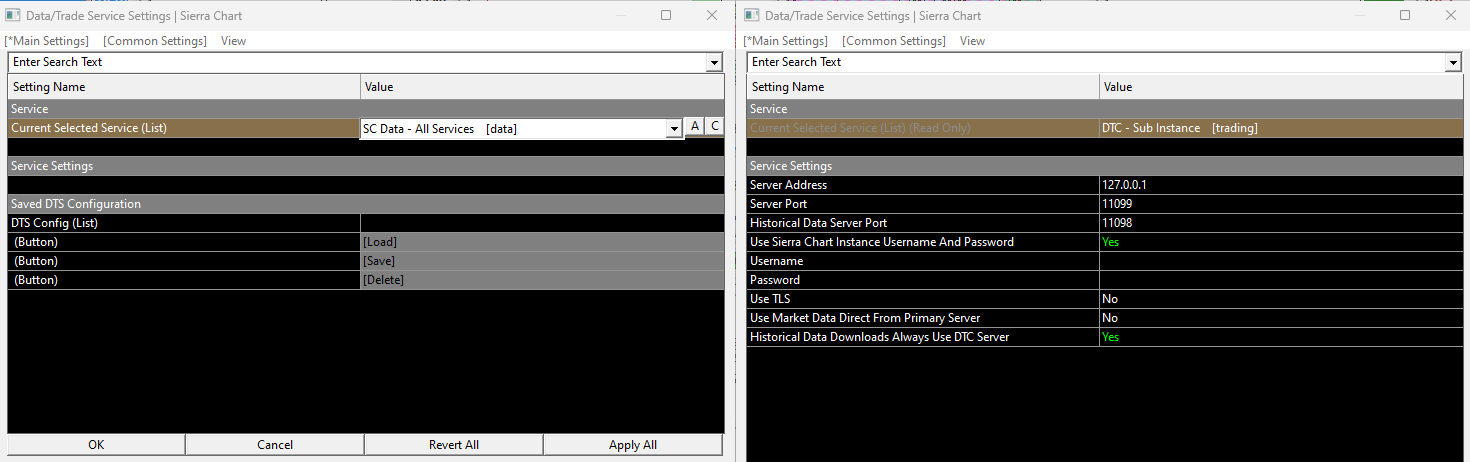Click the search text field in right window
The height and width of the screenshot is (462, 1470).
(x=1096, y=62)
